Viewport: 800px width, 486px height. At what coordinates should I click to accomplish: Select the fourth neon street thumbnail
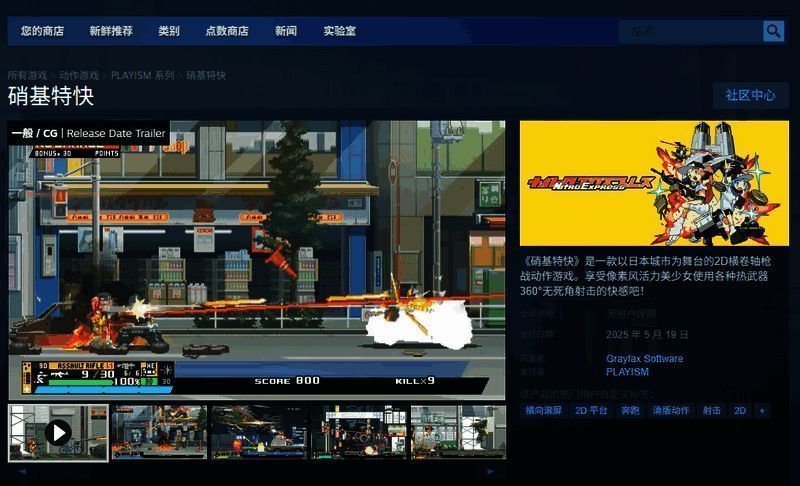[359, 432]
